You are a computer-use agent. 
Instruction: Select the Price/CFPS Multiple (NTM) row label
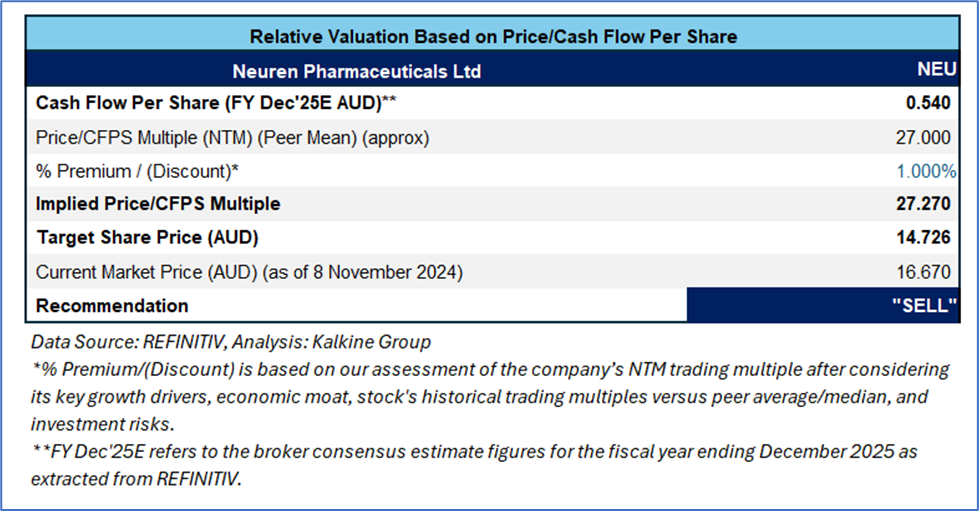(232, 137)
